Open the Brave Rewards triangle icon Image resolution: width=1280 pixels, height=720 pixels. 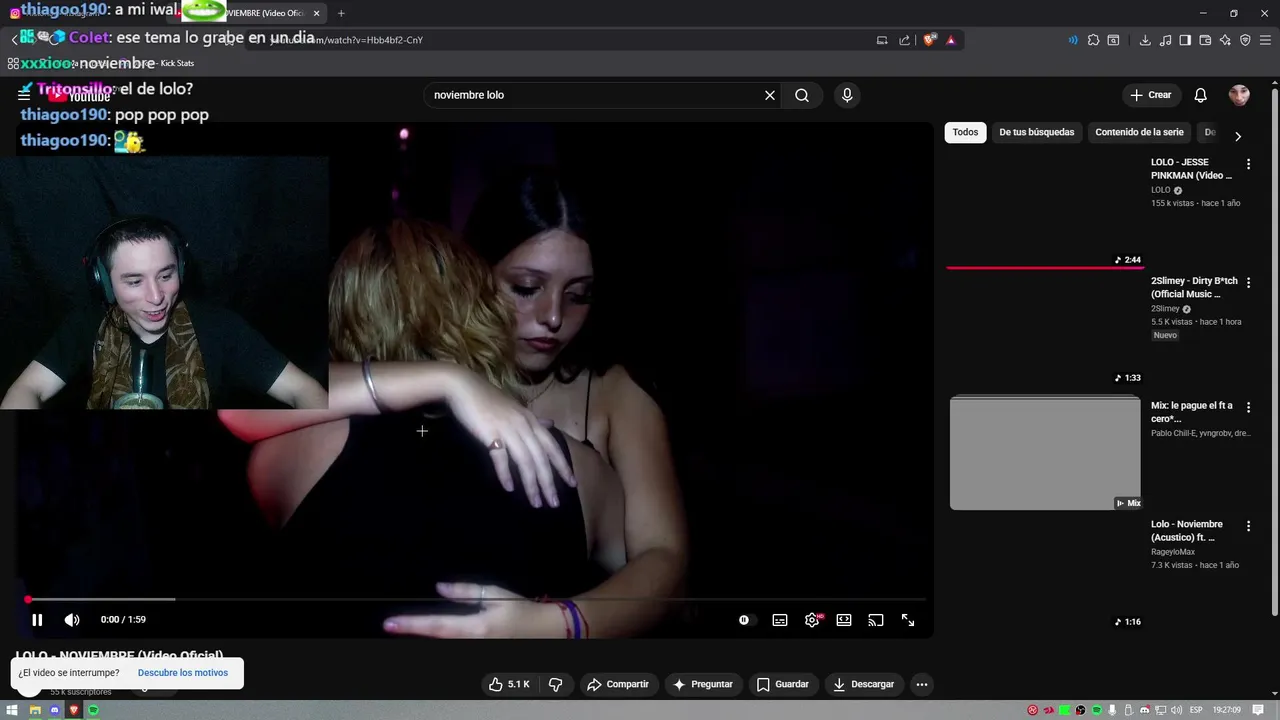(951, 40)
